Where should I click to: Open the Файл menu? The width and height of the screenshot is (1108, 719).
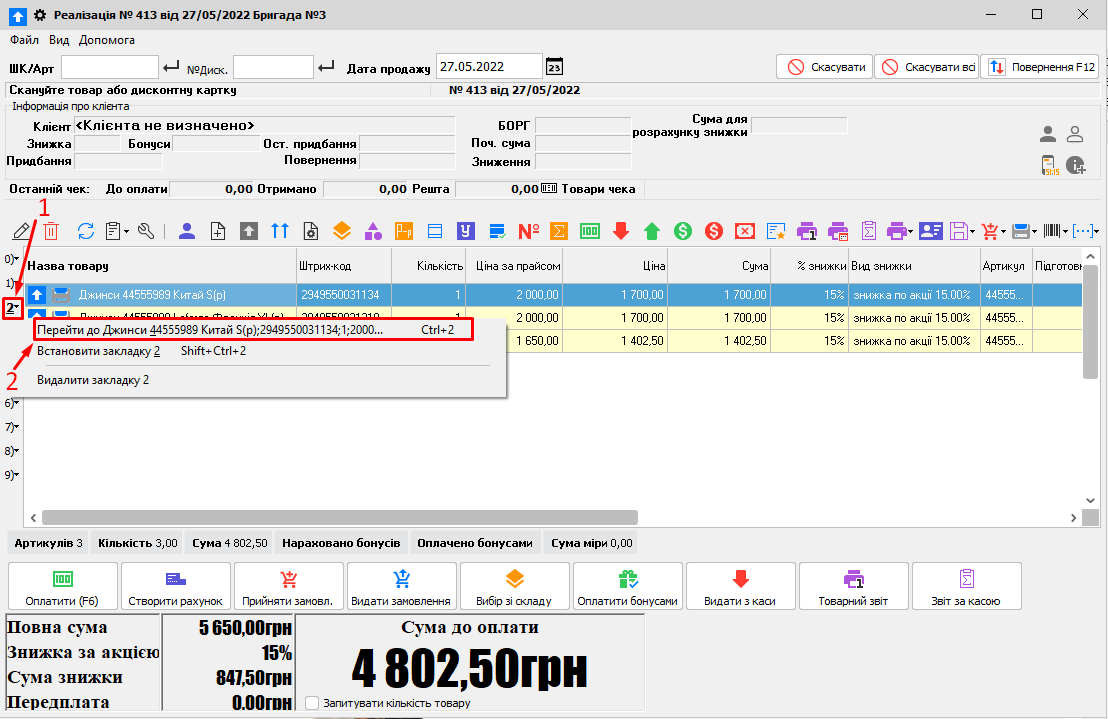tap(25, 40)
